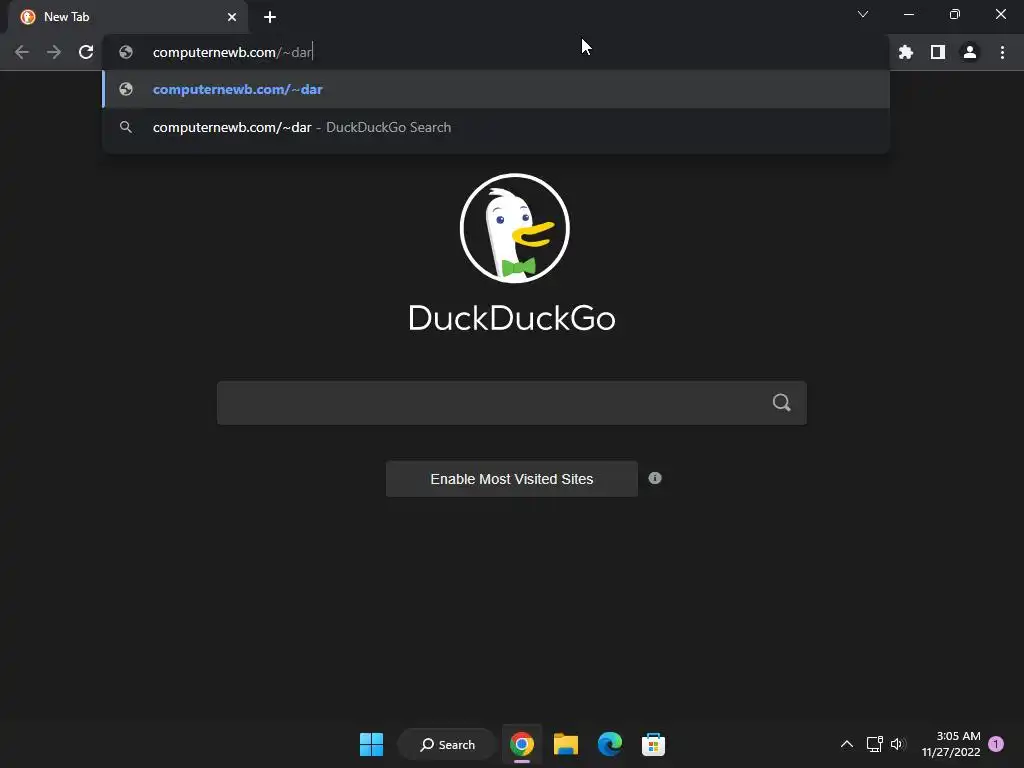Open the tab search chevron

863,14
